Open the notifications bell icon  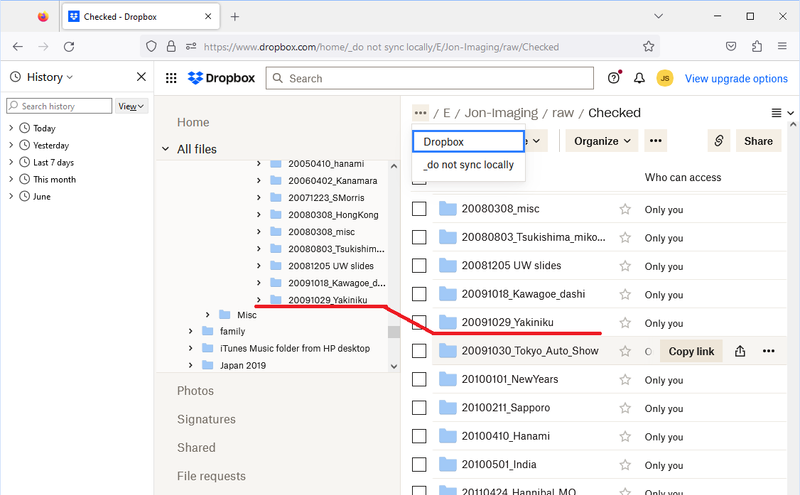pos(639,78)
